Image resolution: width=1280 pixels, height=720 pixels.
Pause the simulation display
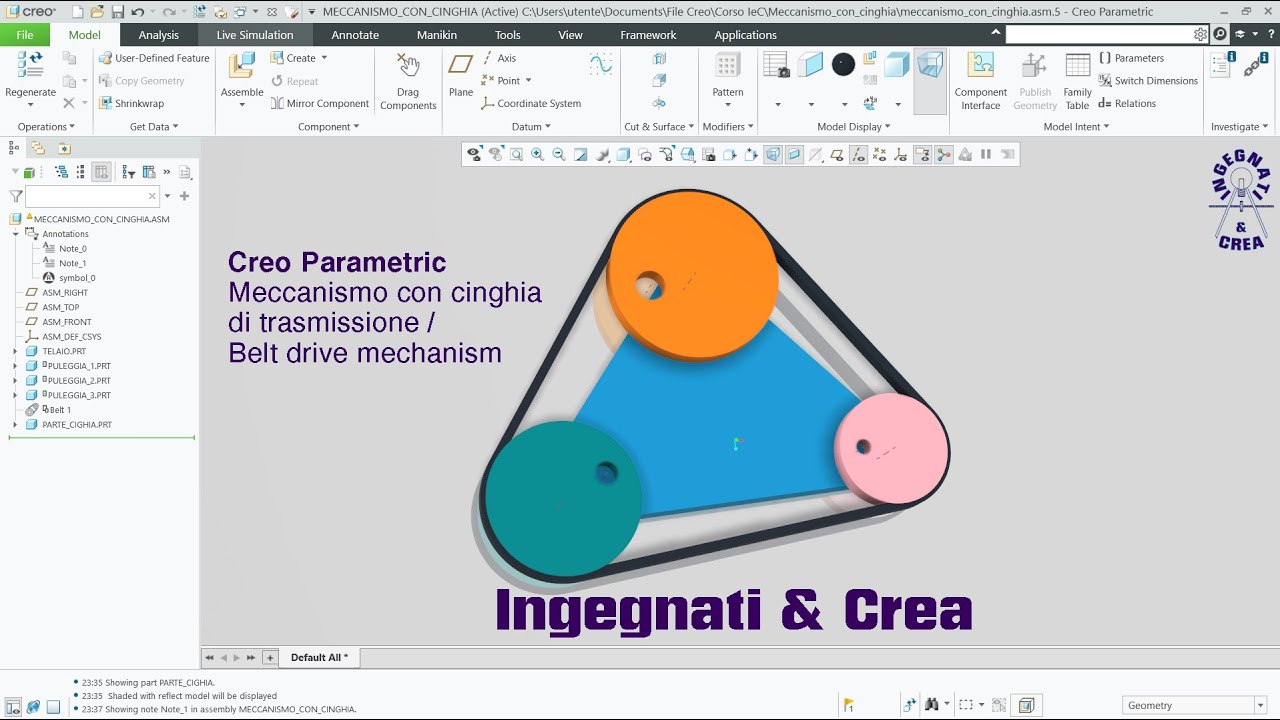coord(986,154)
